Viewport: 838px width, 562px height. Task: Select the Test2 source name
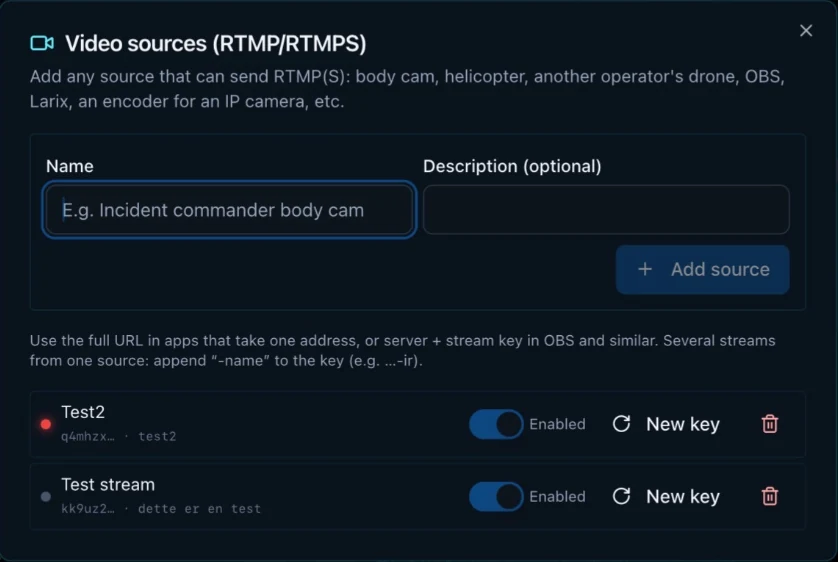point(83,412)
